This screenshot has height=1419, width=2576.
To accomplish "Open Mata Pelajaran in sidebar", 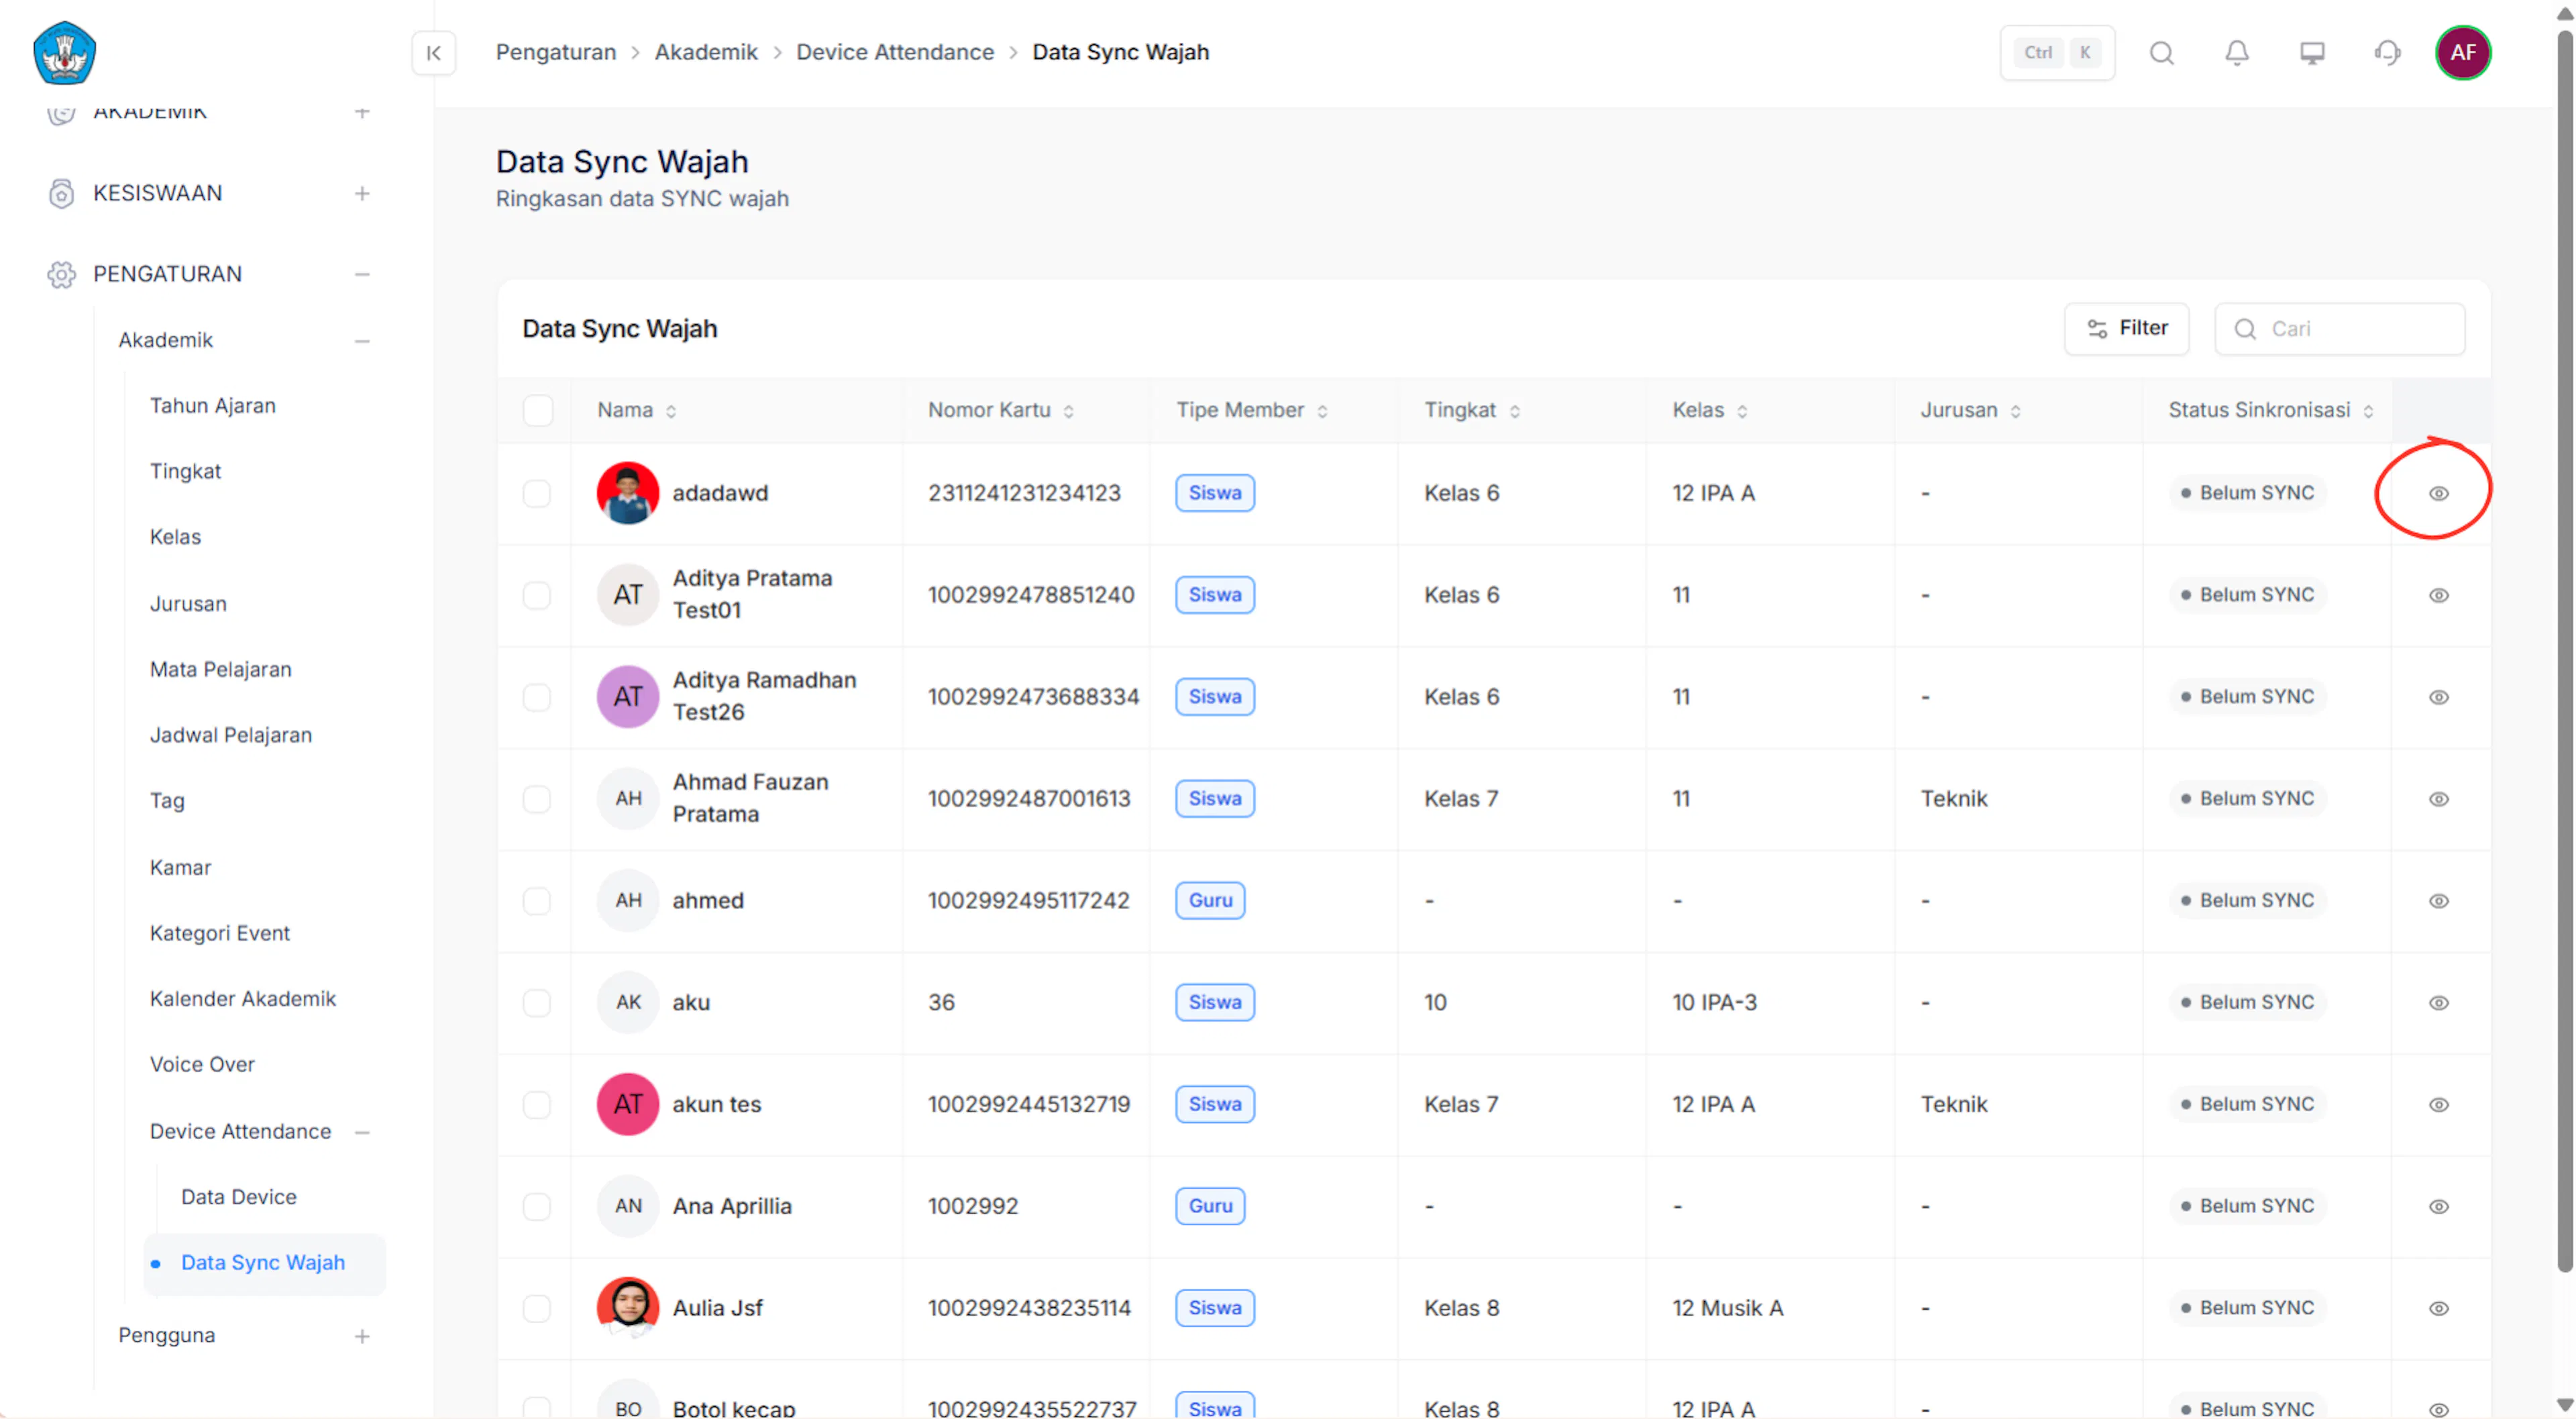I will [220, 670].
